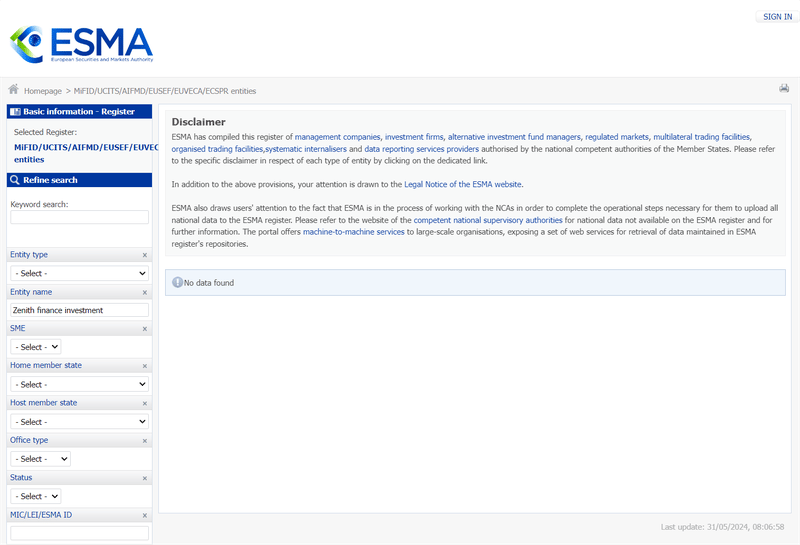The image size is (800, 545).
Task: Remove the Status filter with x
Action: click(144, 478)
